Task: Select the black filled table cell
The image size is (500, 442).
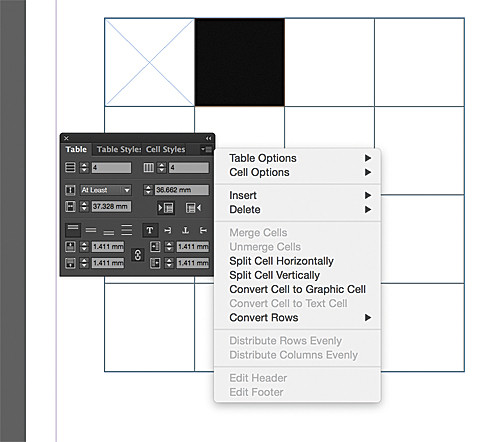Action: 240,62
